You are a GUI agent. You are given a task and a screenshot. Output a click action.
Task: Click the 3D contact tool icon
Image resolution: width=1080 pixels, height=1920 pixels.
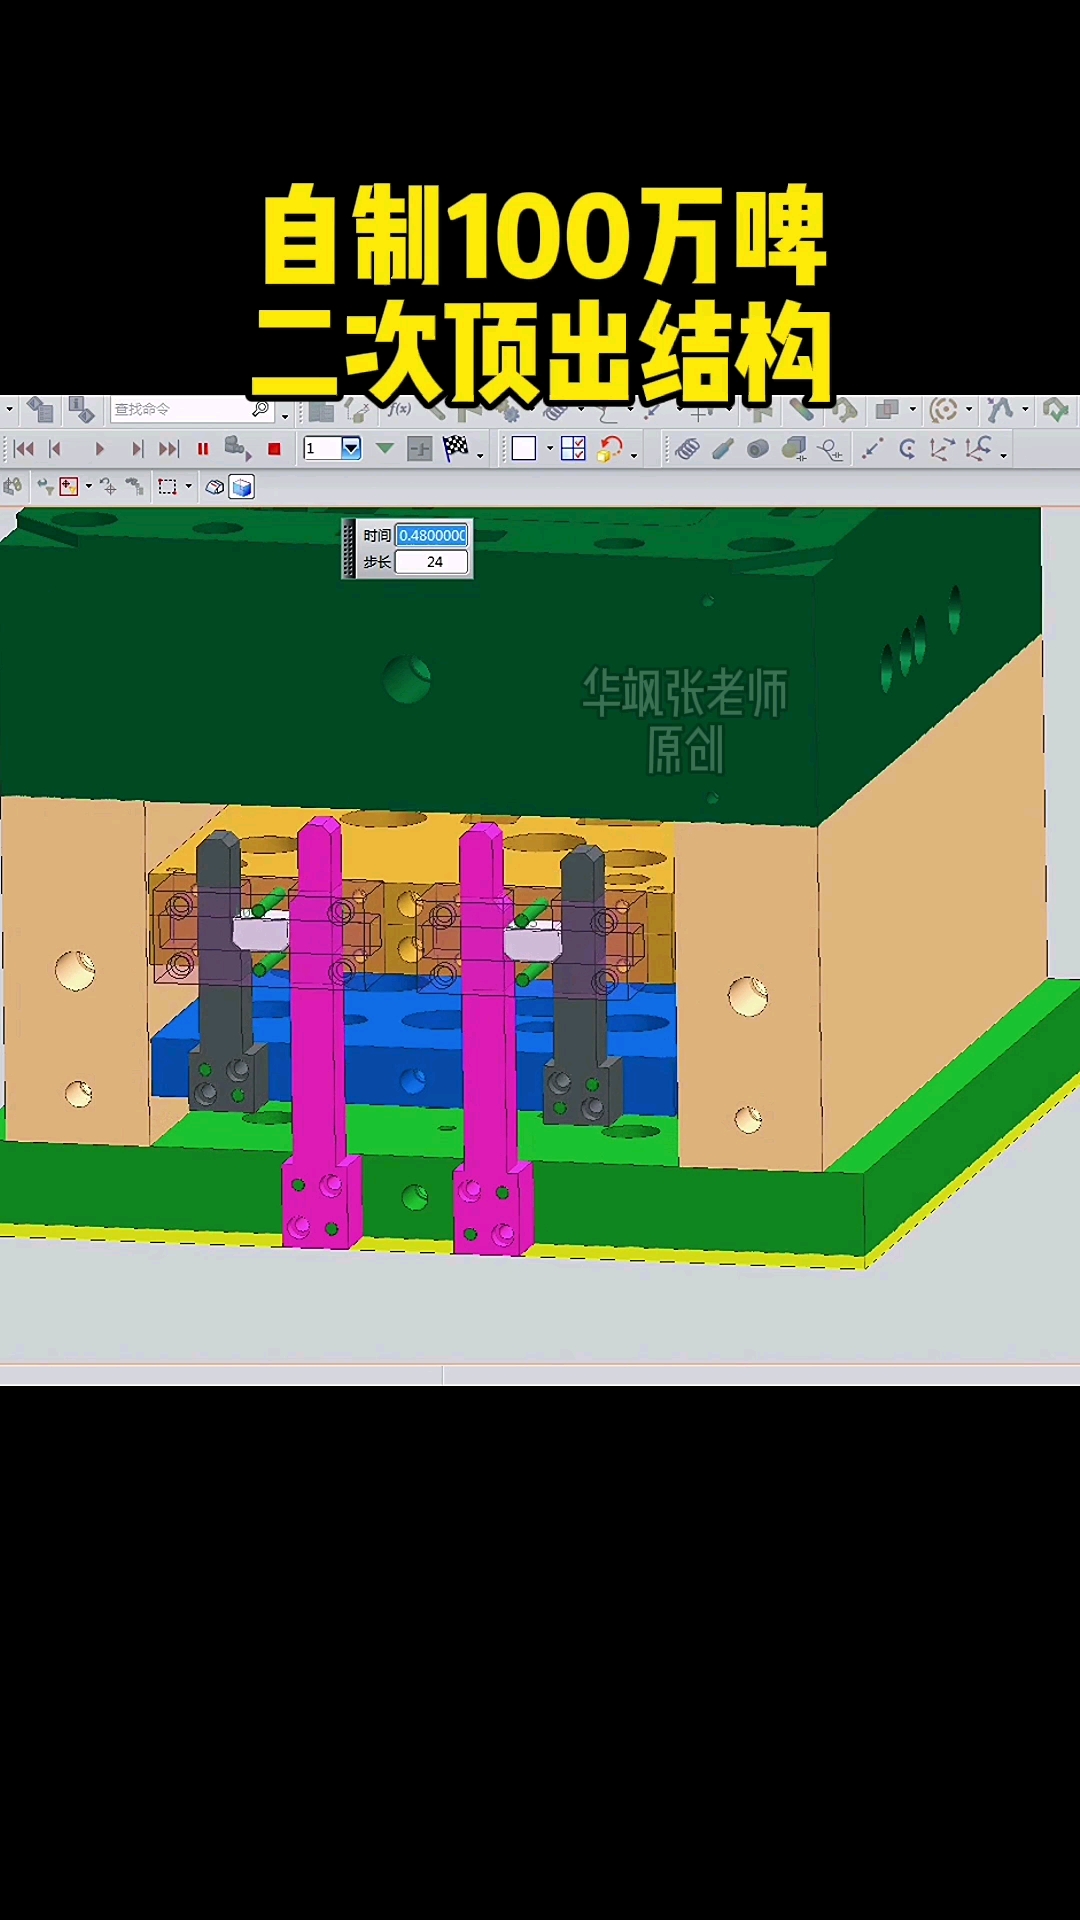pos(794,449)
